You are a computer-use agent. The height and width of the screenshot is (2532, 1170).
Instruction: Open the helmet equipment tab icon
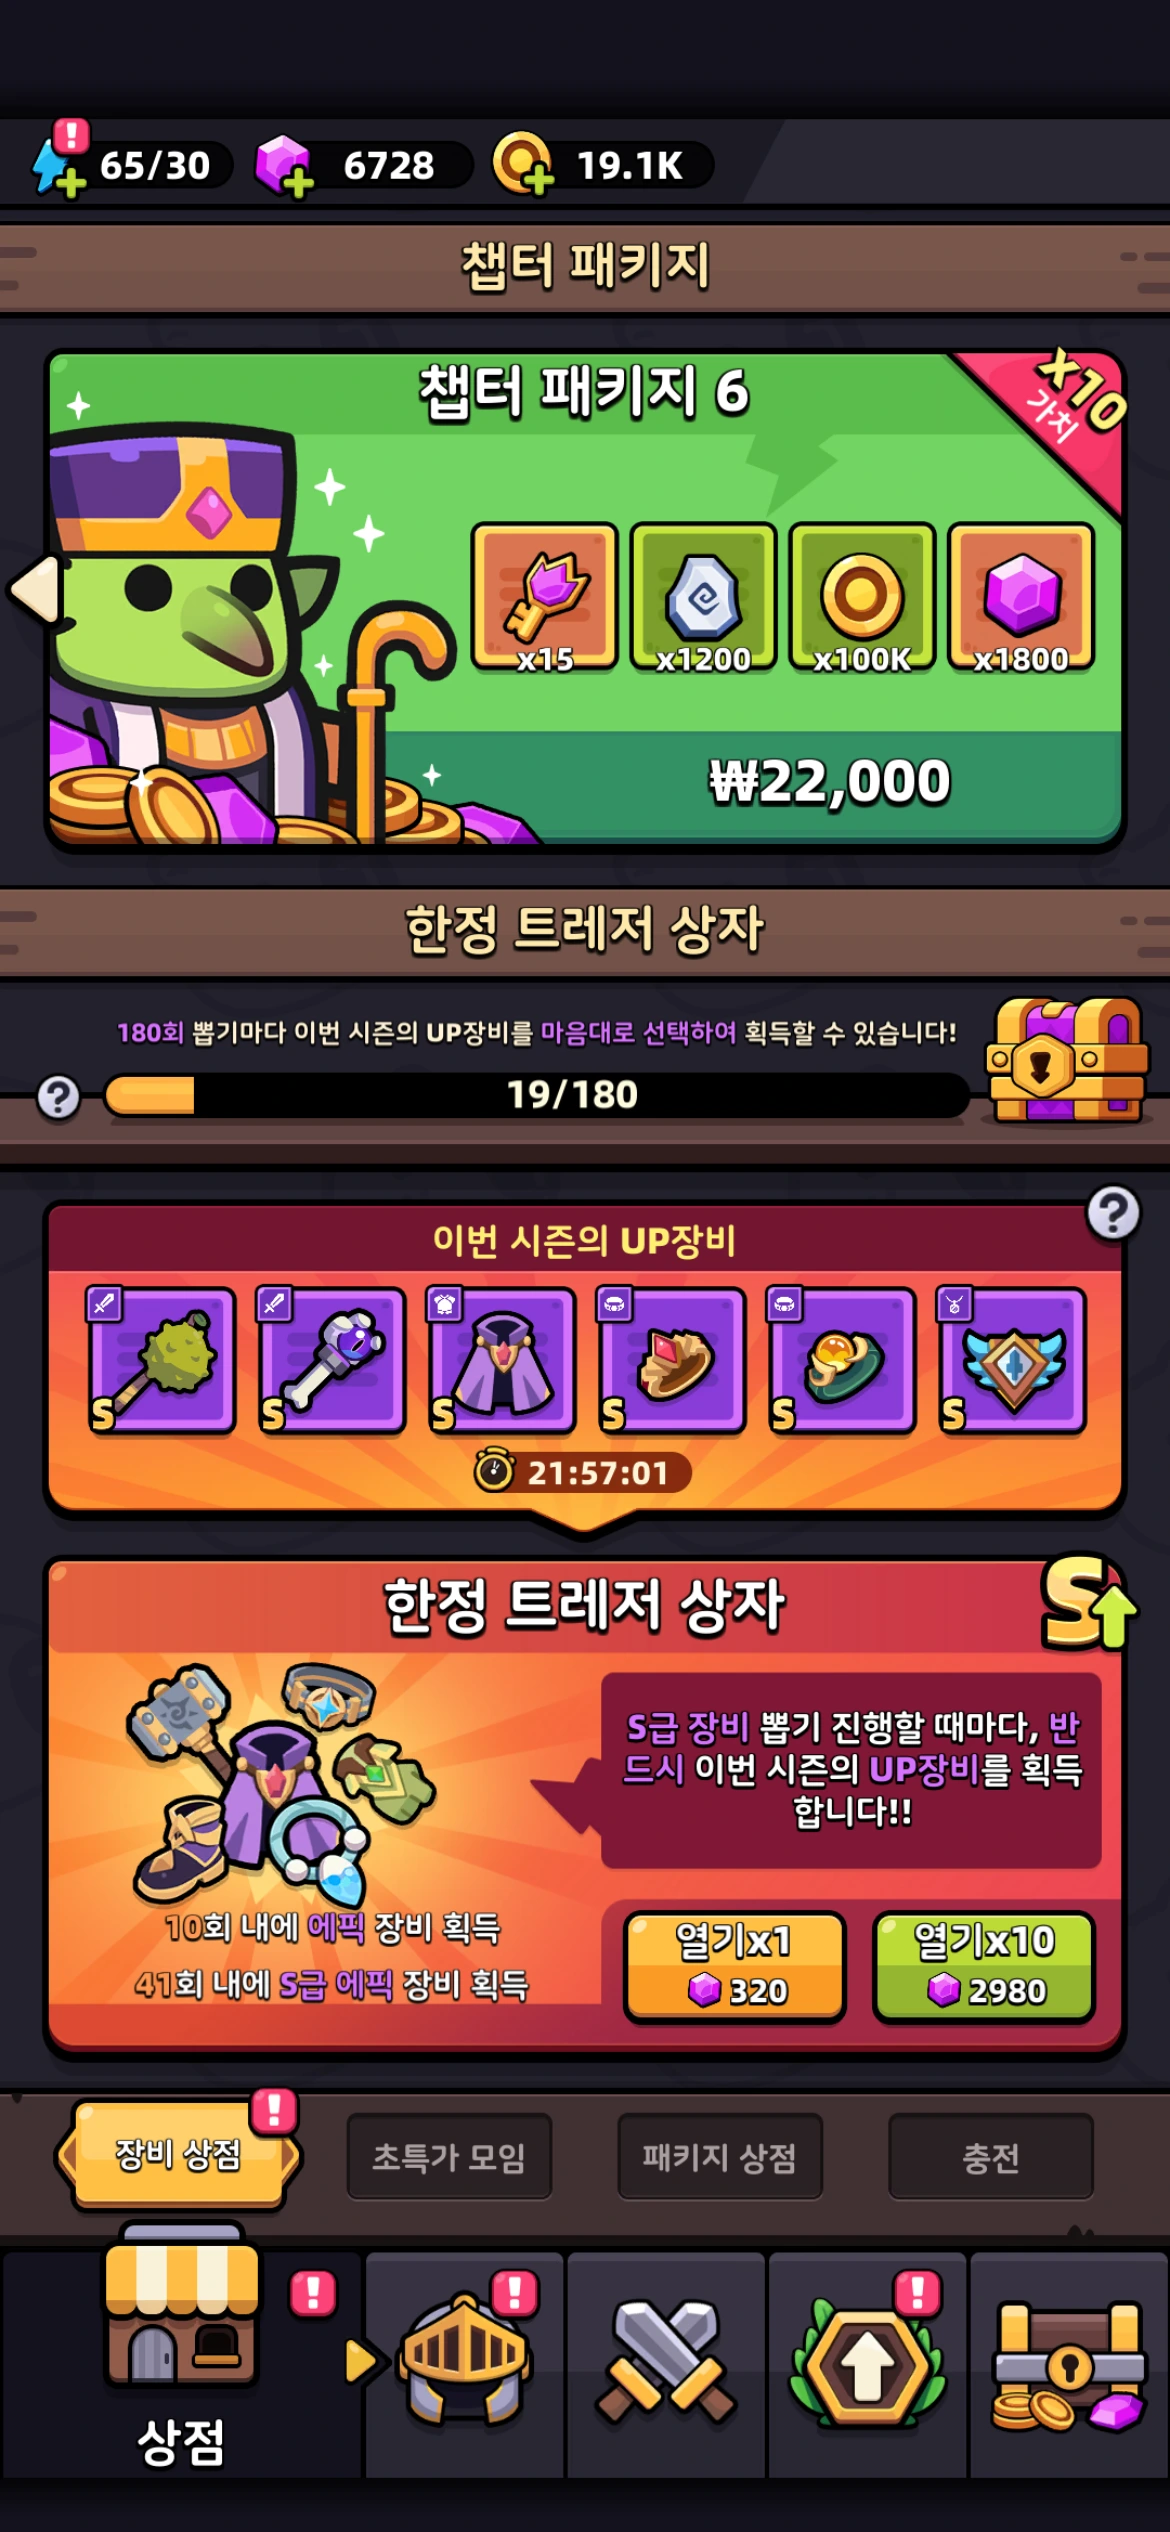pos(463,2358)
